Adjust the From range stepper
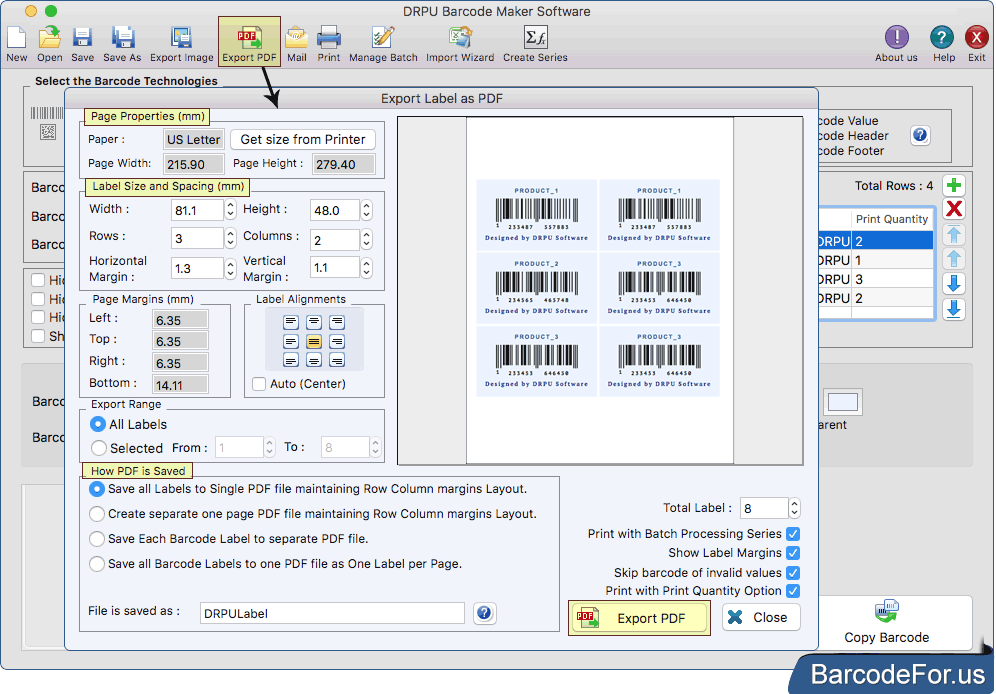The height and width of the screenshot is (694, 996). point(270,448)
